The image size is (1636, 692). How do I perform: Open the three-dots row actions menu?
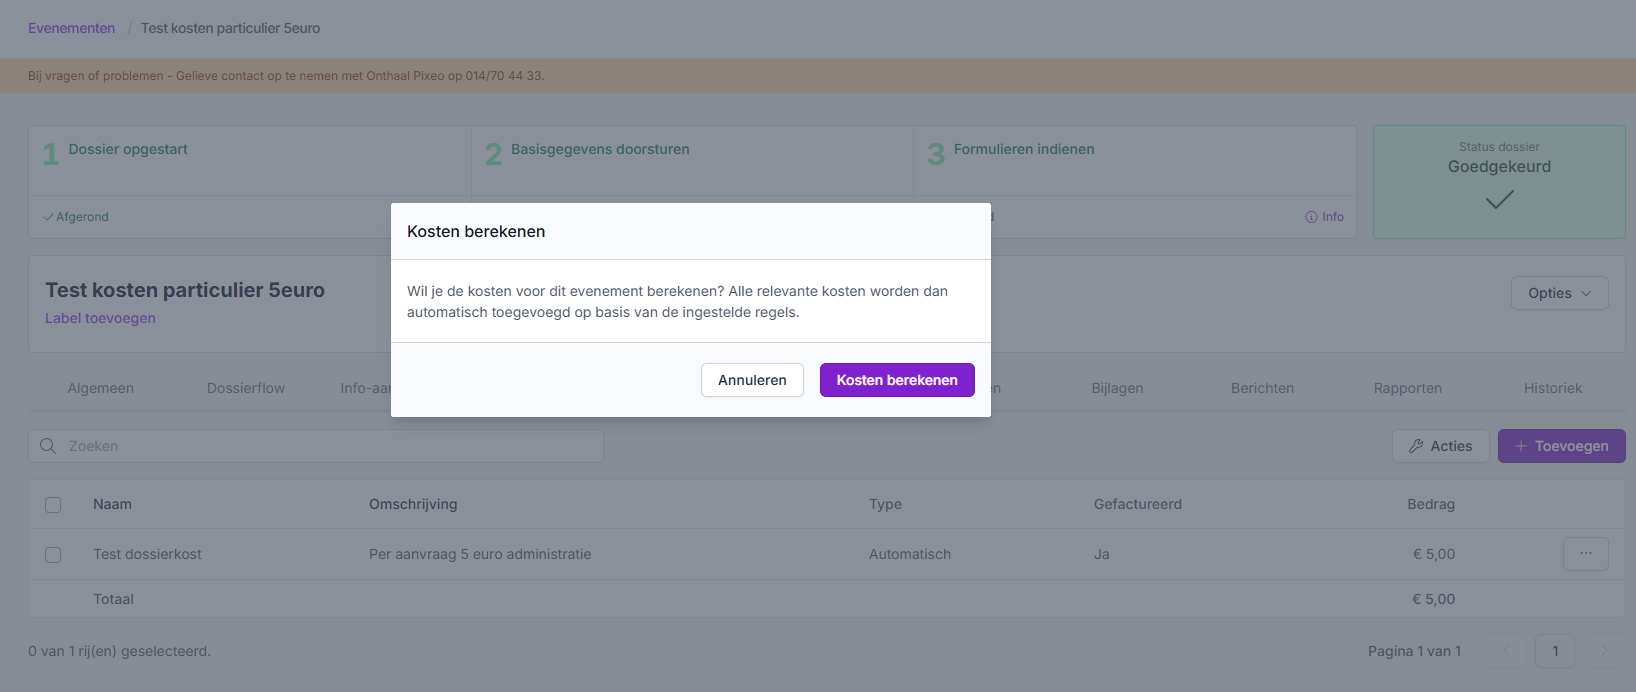coord(1585,554)
